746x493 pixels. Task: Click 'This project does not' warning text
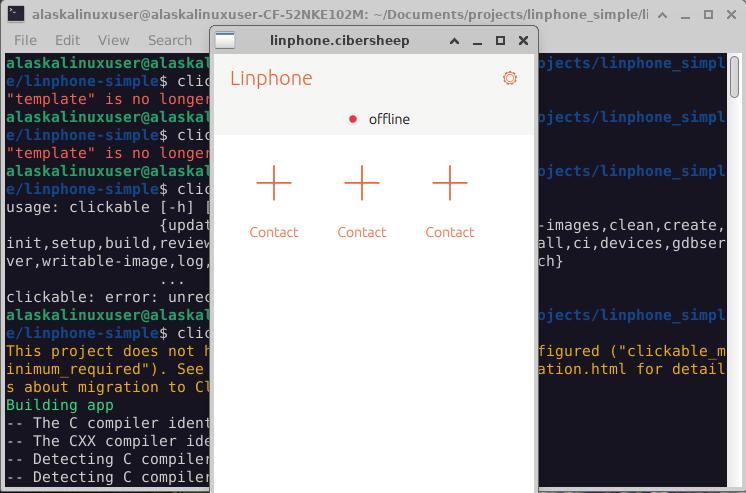(100, 351)
